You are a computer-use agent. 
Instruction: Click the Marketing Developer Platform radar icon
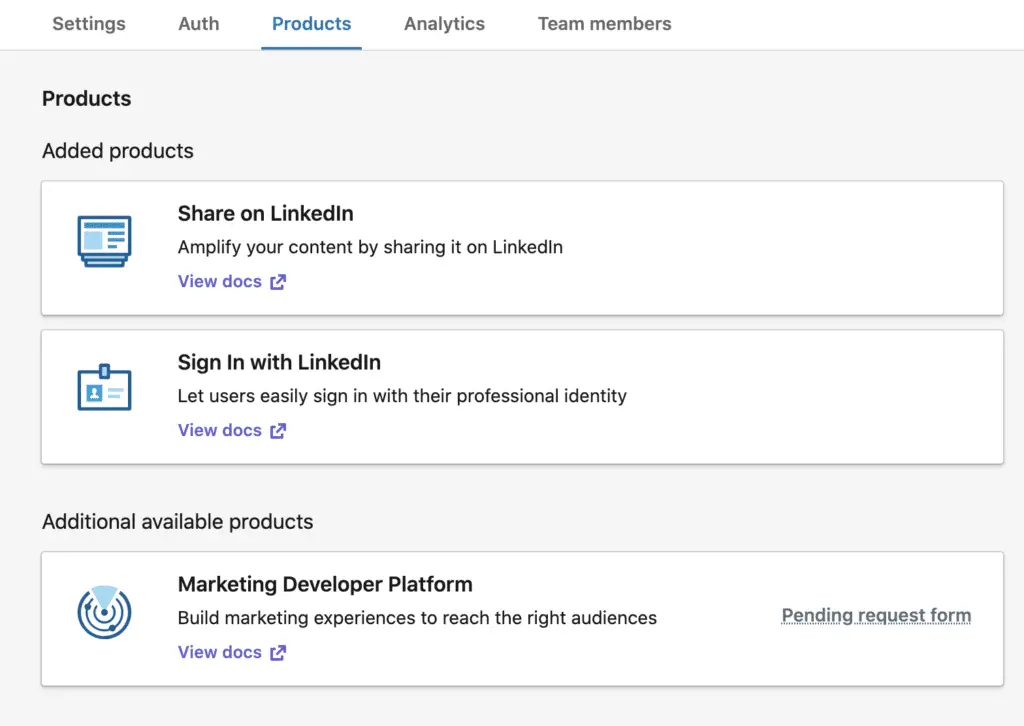click(x=104, y=612)
